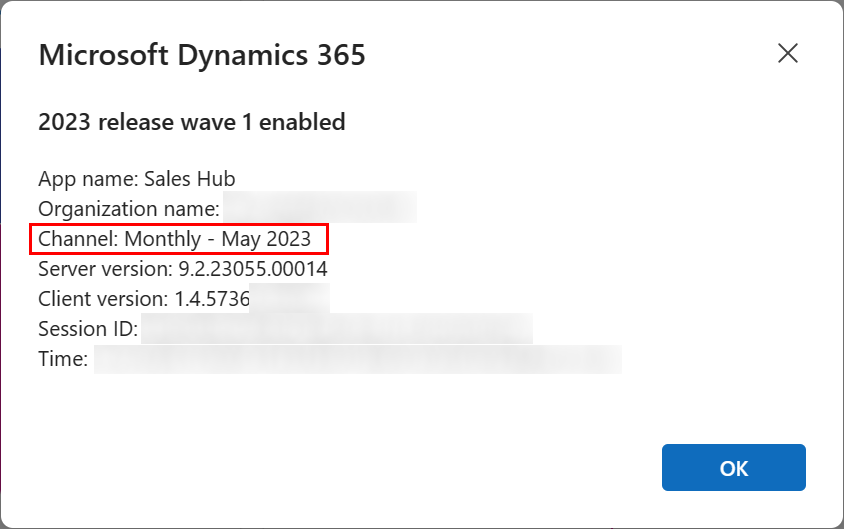Viewport: 844px width, 529px height.
Task: Click the Session ID label
Action: [x=88, y=329]
